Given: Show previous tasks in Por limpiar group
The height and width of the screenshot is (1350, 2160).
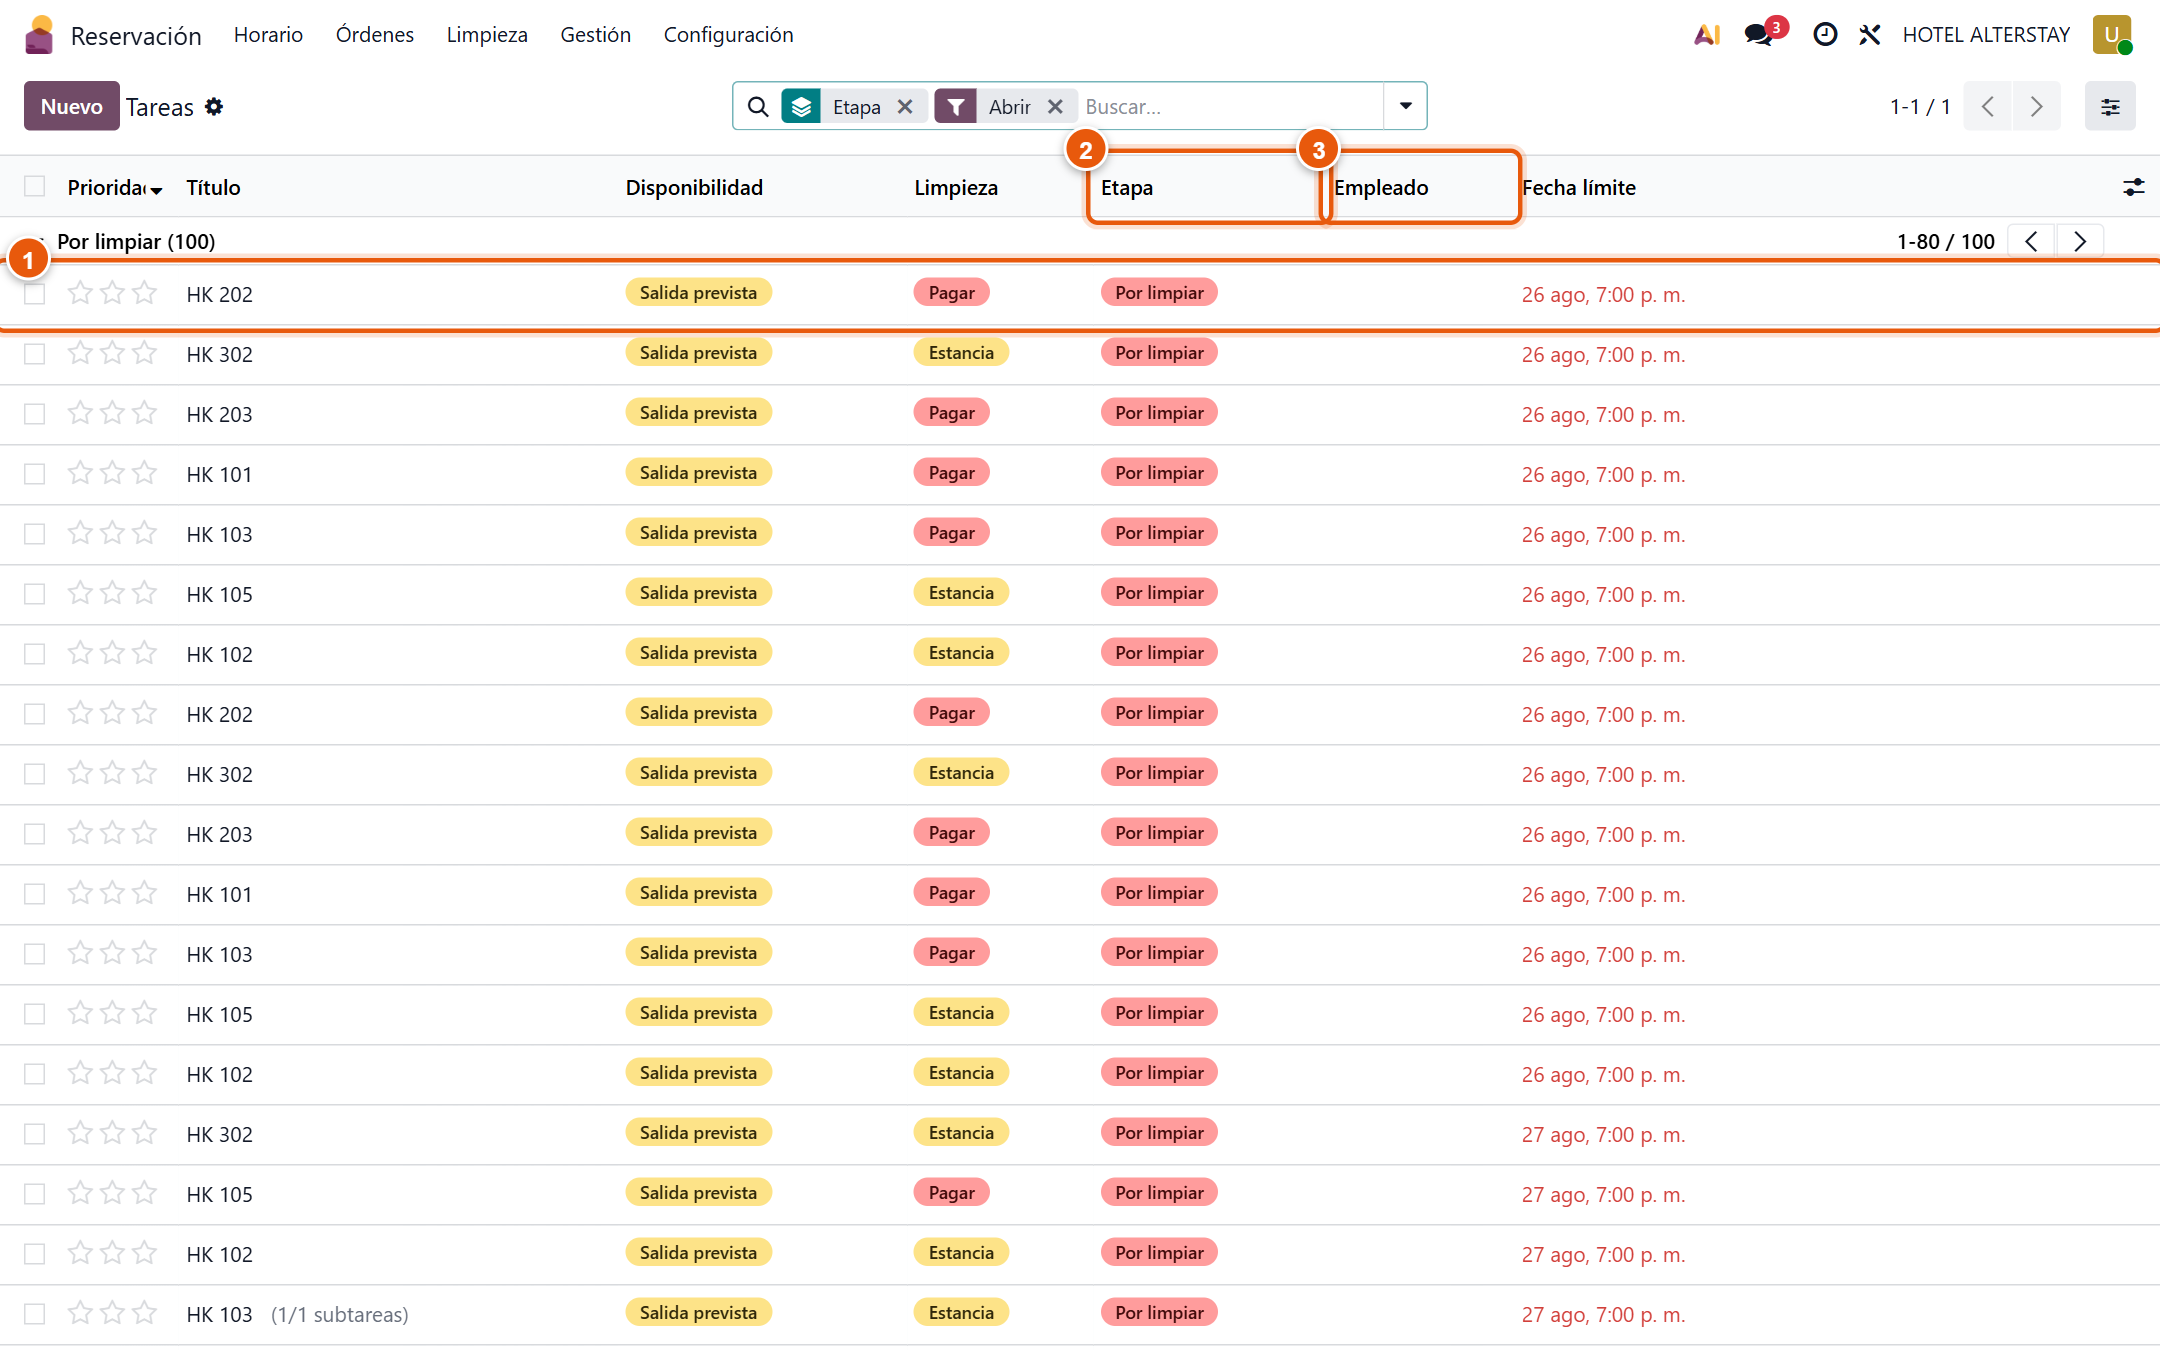Looking at the screenshot, I should pos(2031,242).
